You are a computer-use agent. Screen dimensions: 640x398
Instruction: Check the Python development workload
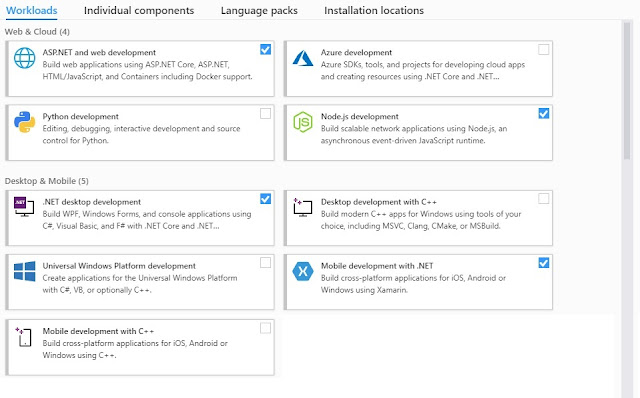click(265, 113)
